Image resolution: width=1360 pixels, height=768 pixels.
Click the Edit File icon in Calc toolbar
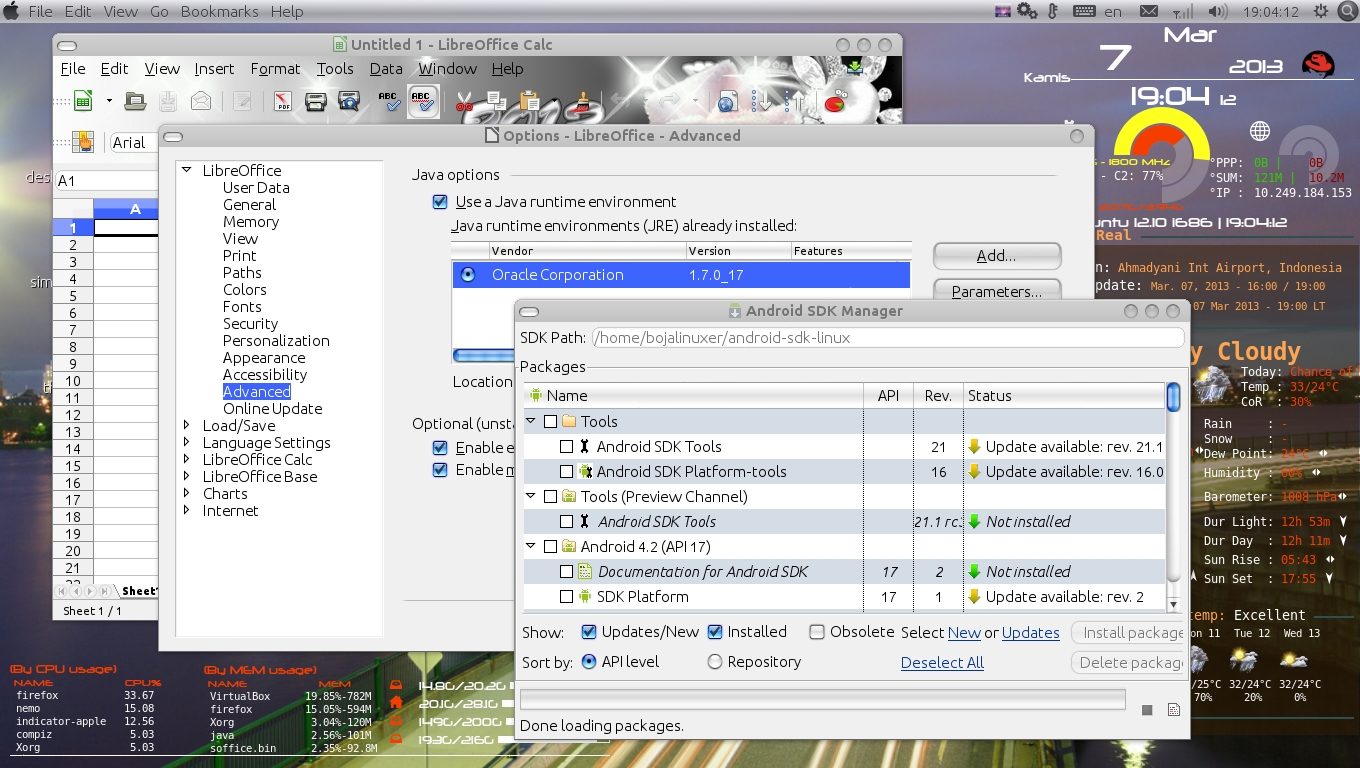tap(241, 101)
